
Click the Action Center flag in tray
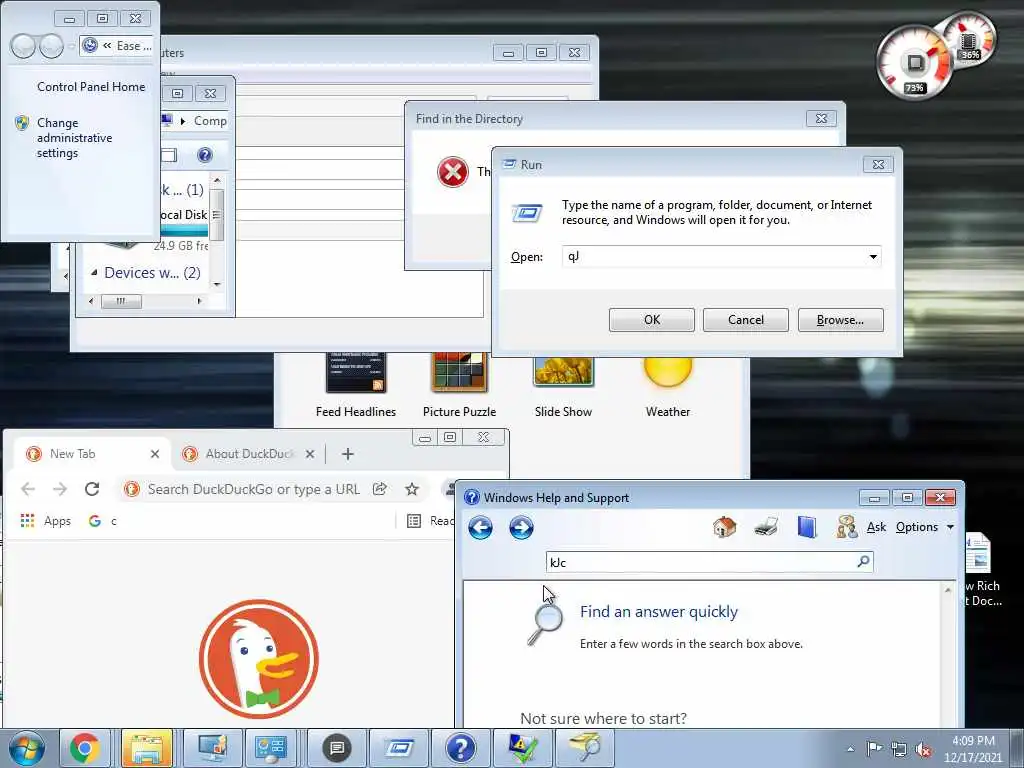(x=874, y=748)
